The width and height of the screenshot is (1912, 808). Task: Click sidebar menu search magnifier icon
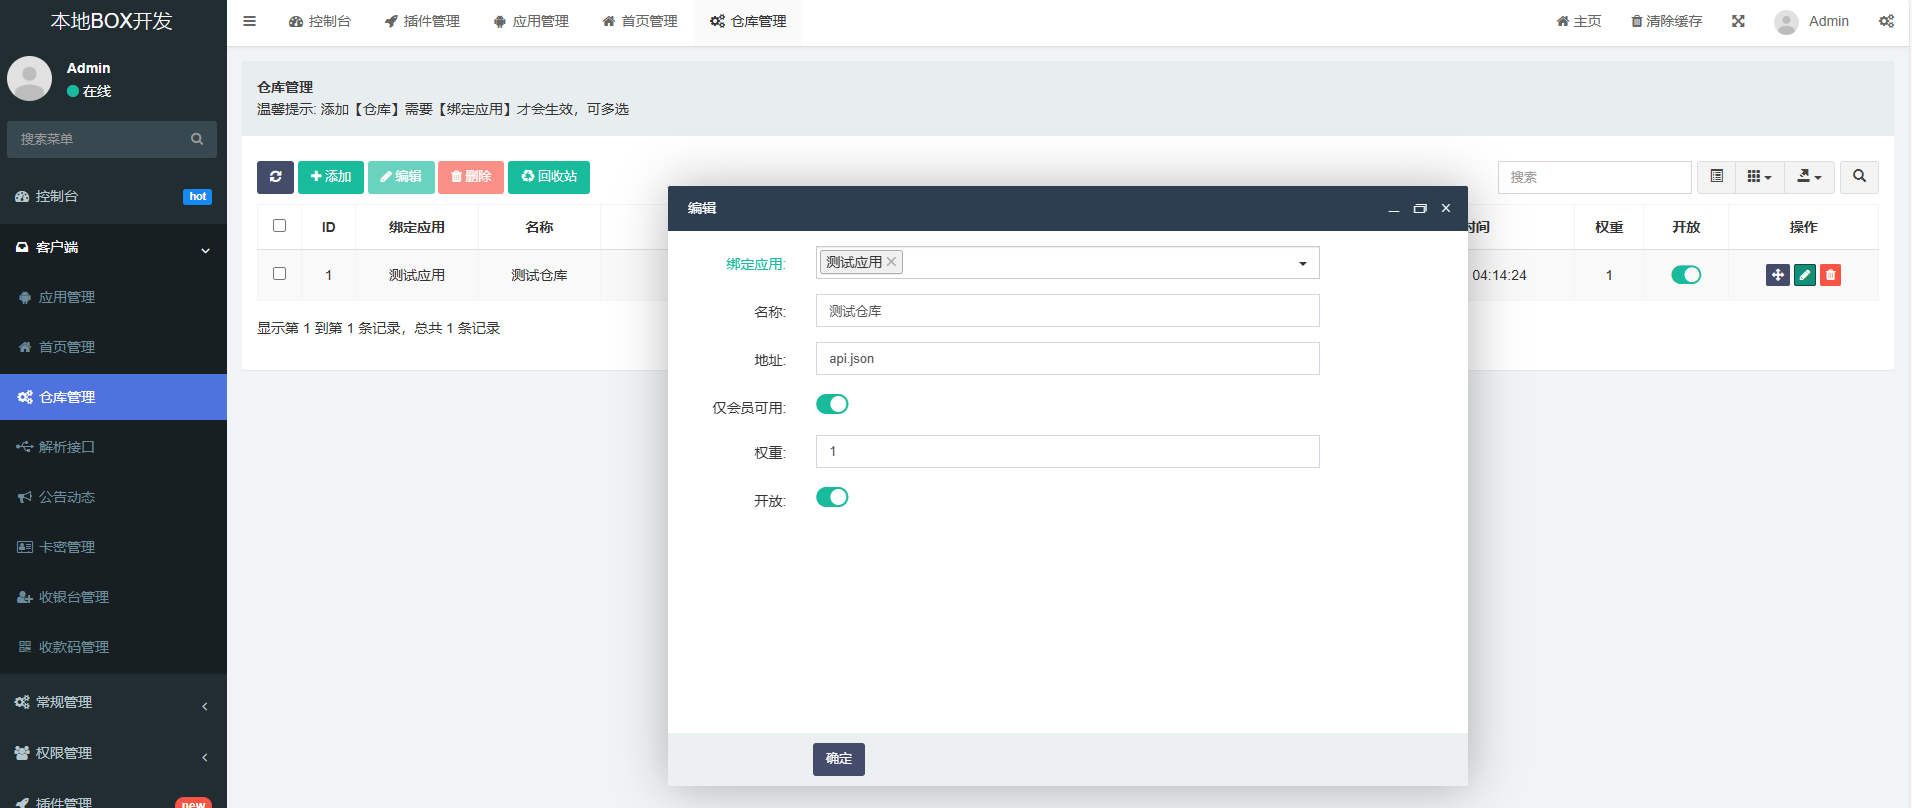tap(197, 139)
